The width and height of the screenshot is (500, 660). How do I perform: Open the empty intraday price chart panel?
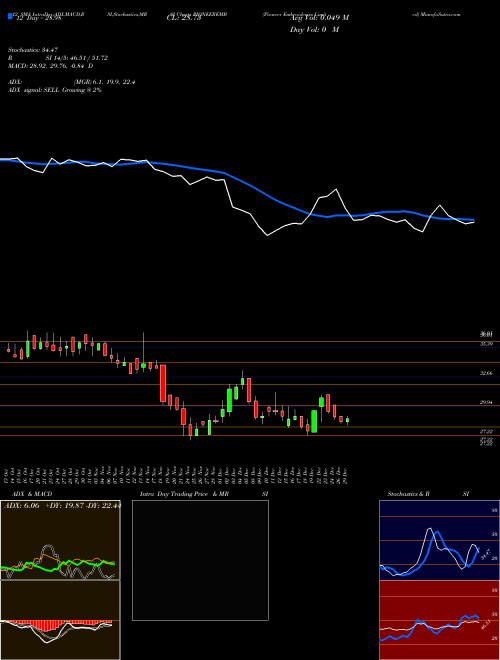pos(200,560)
